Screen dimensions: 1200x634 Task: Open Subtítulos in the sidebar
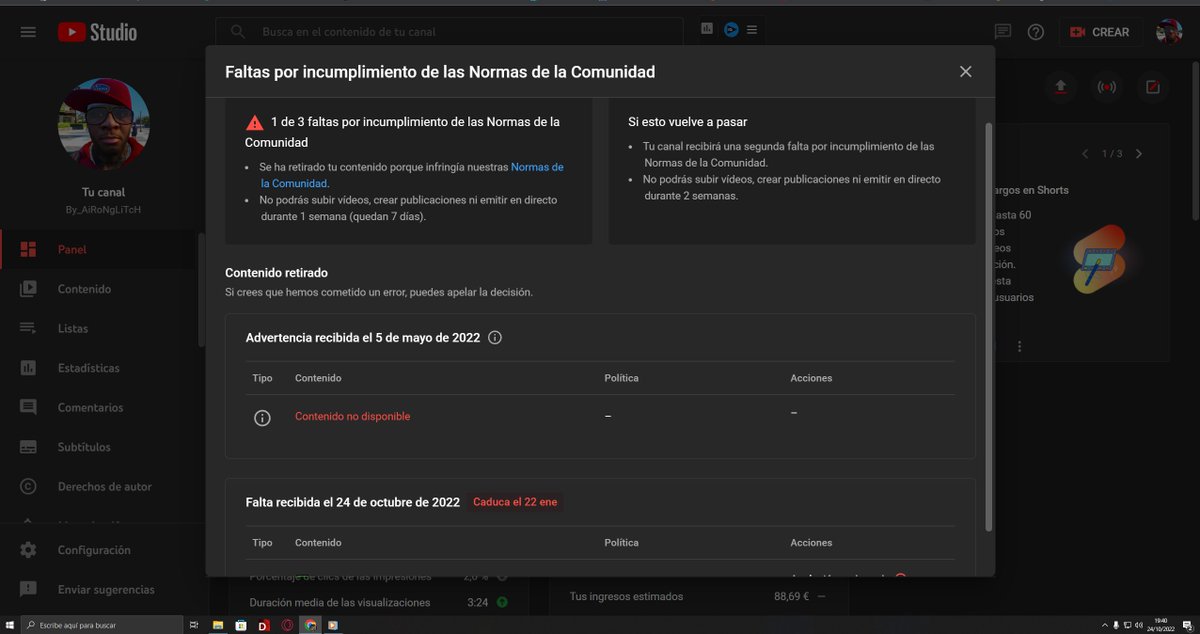pos(100,447)
